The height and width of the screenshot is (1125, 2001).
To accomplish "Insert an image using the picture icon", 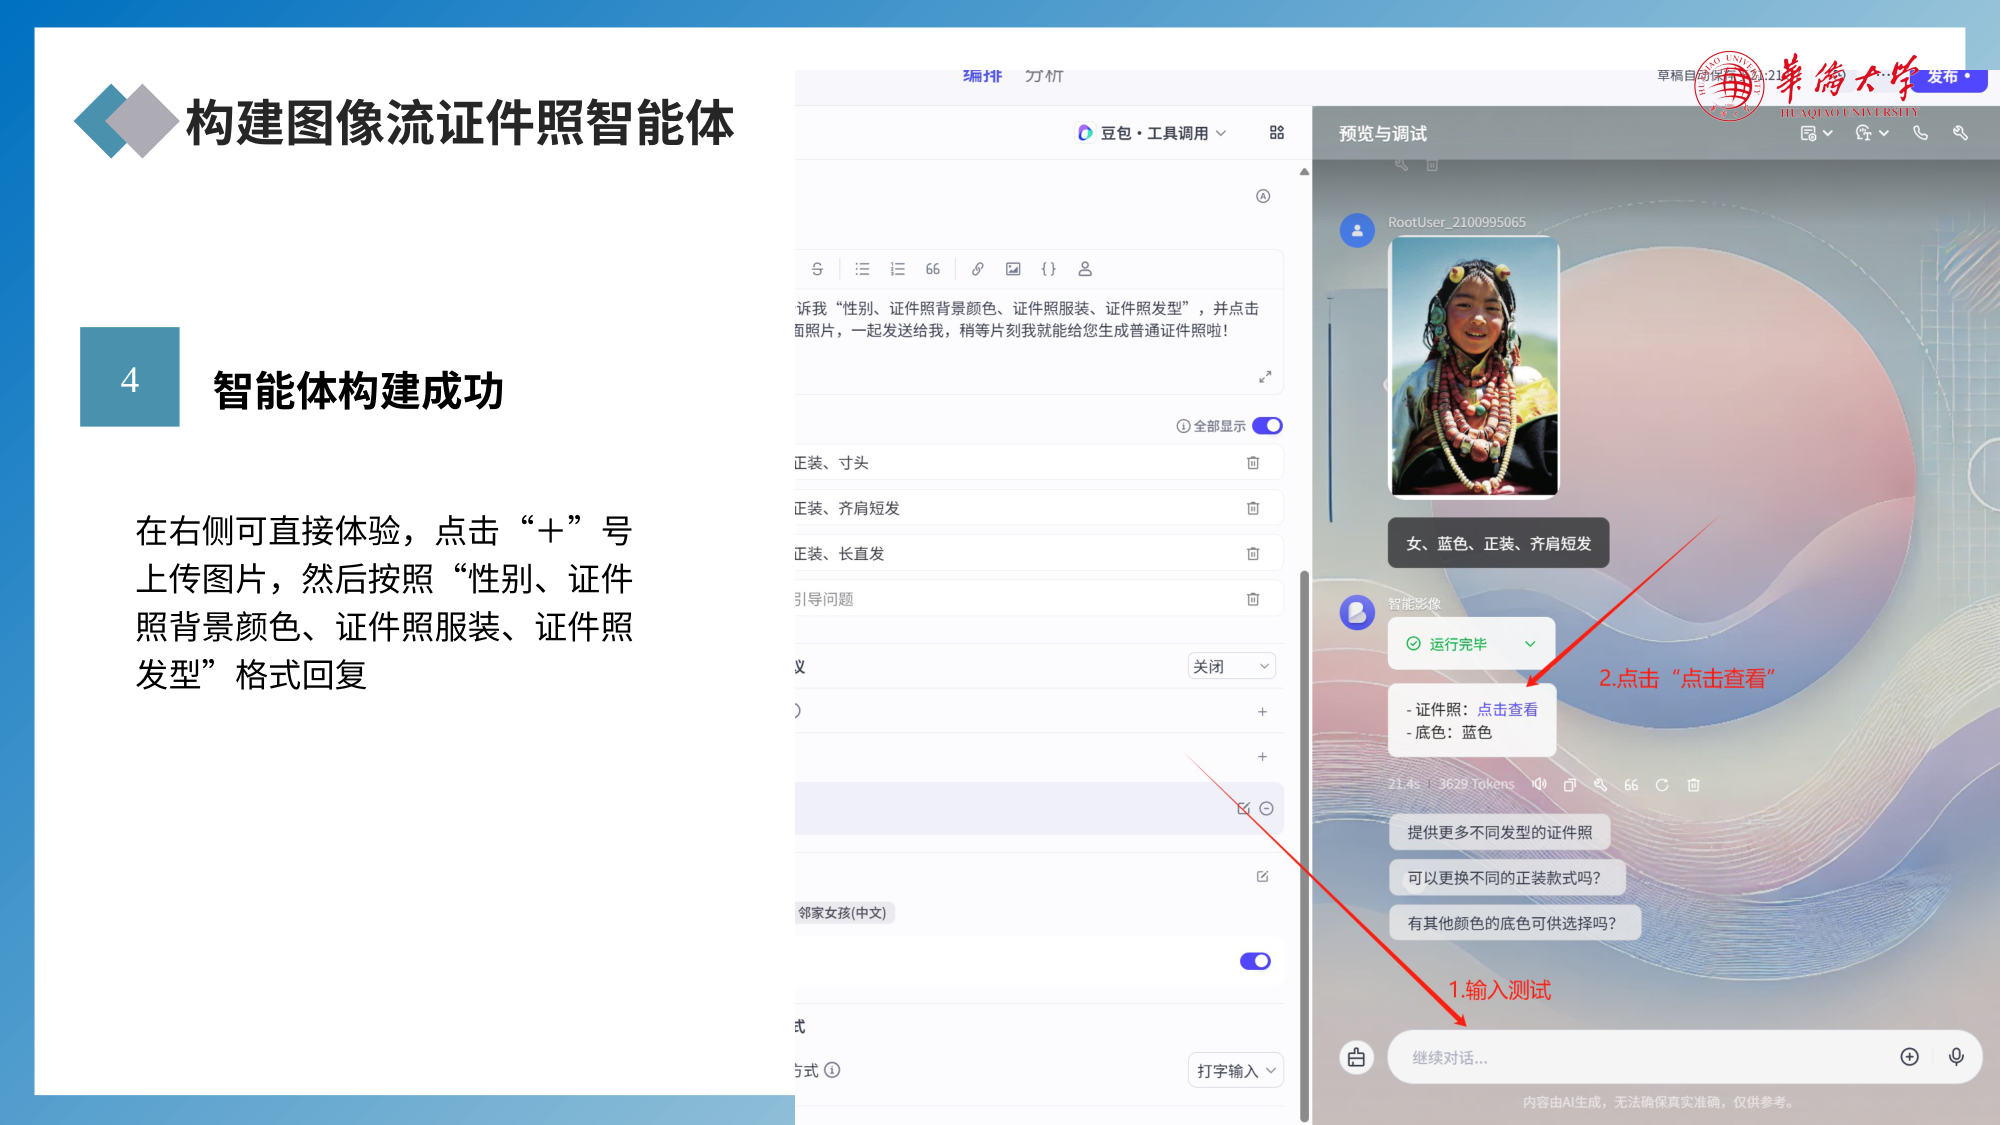I will click(x=1013, y=269).
